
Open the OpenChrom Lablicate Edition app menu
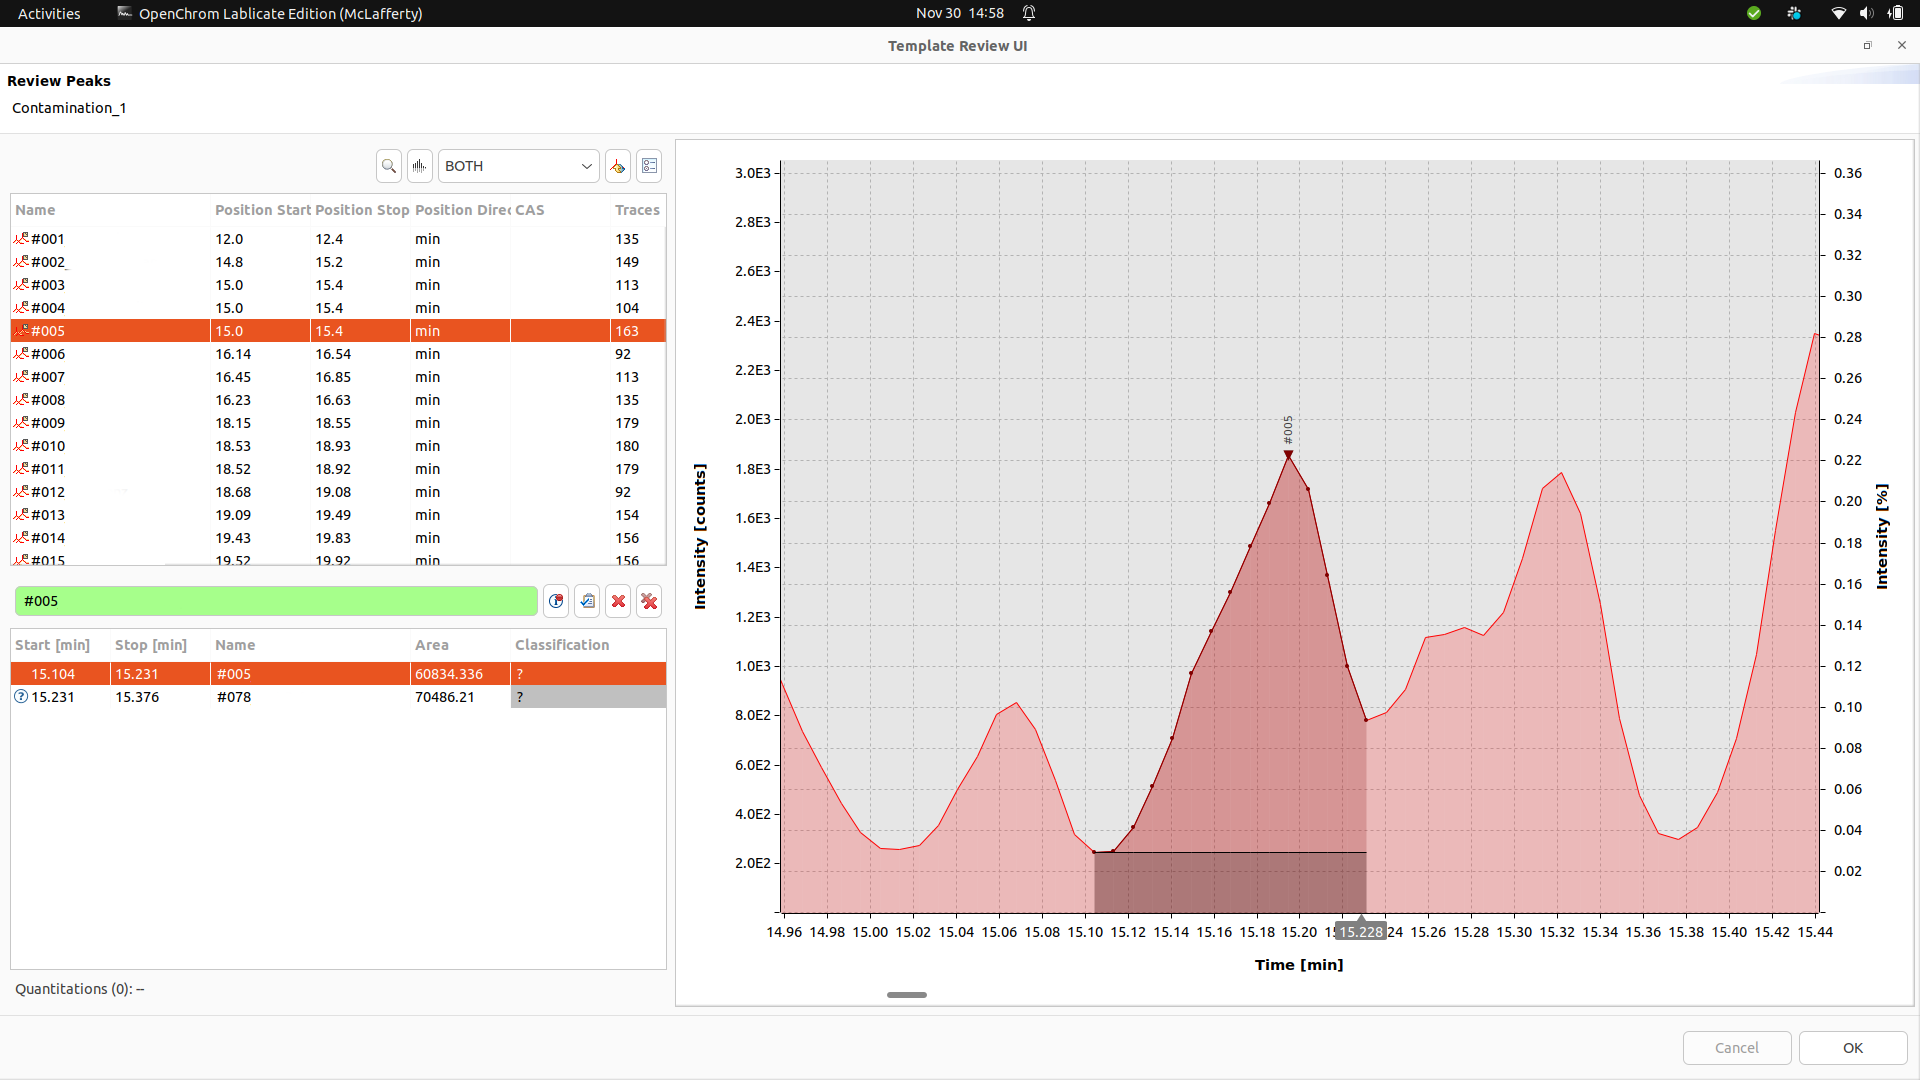(269, 13)
